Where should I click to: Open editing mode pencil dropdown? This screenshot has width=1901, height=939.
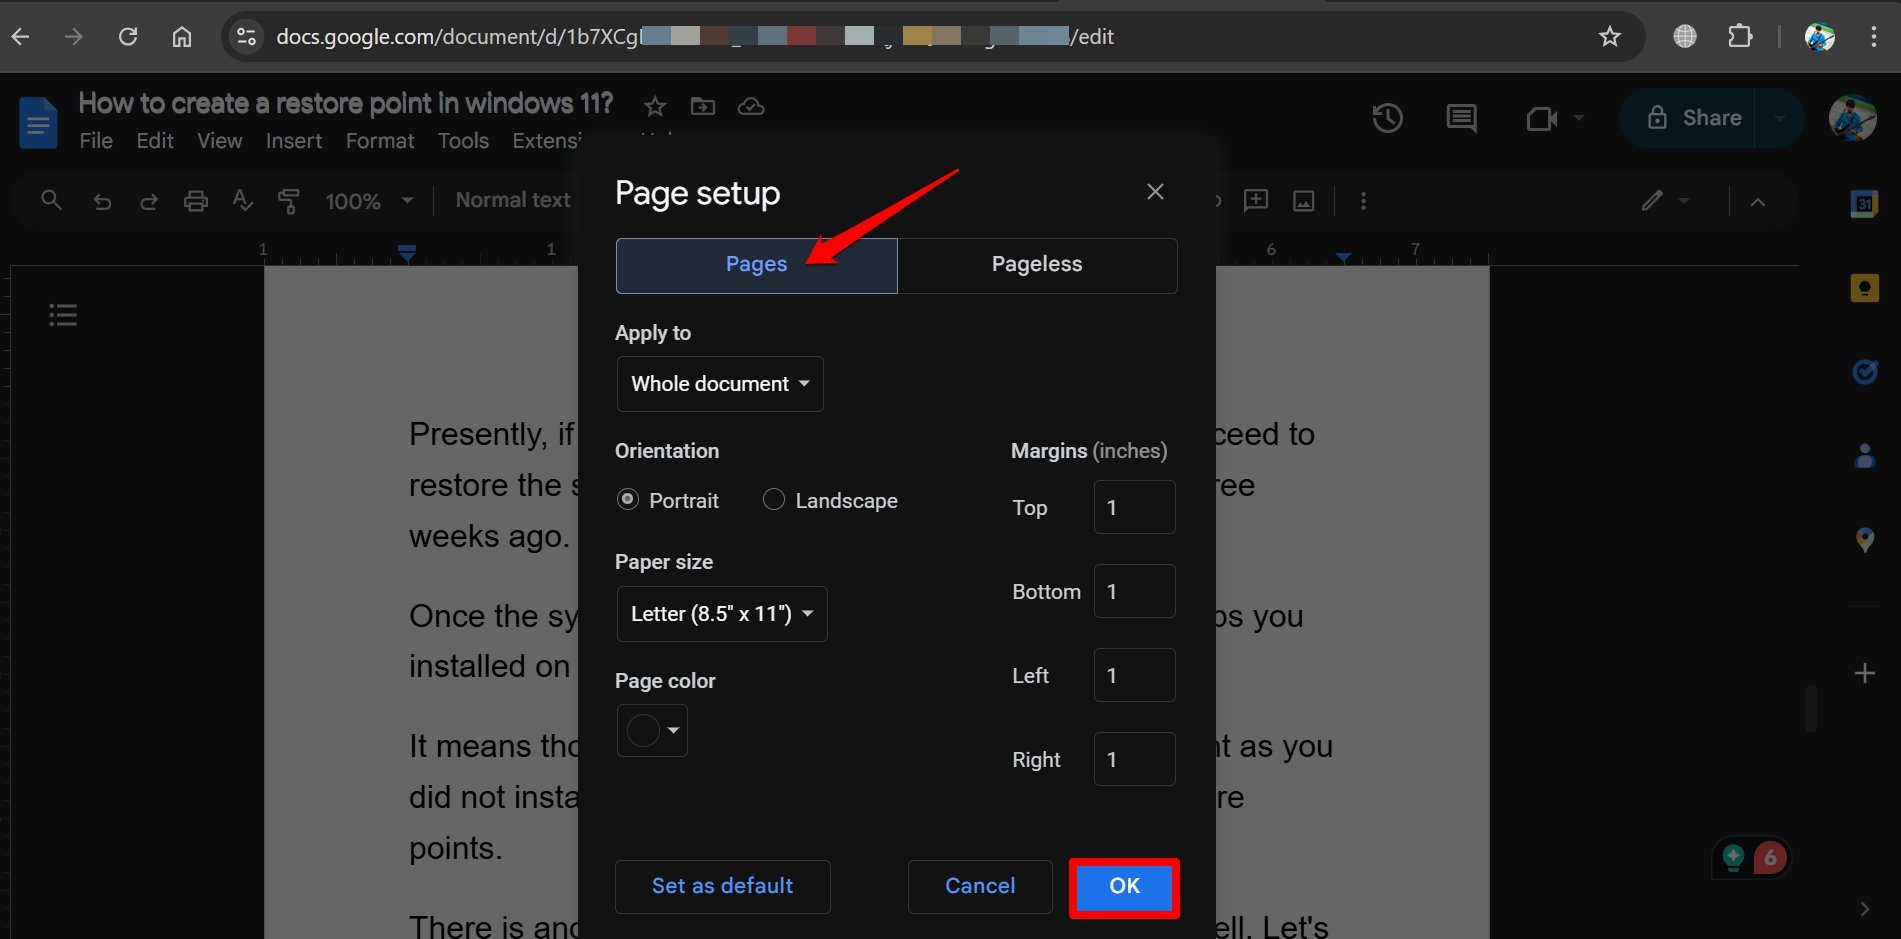(1665, 201)
